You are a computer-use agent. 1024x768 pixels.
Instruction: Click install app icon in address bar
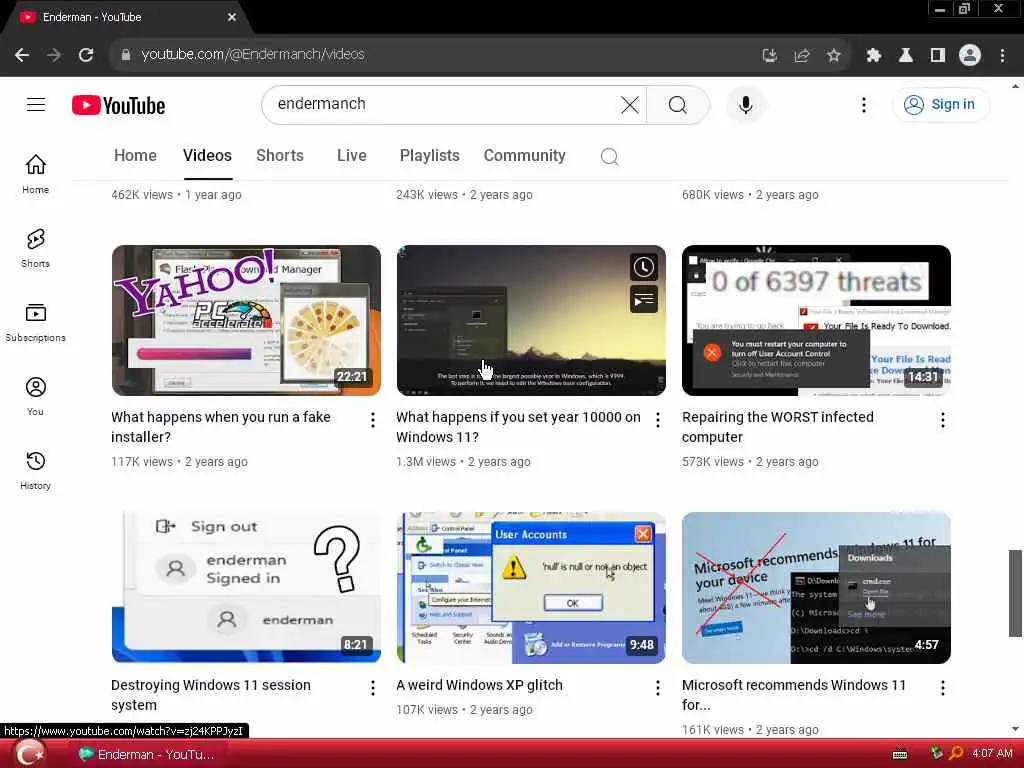pos(769,56)
